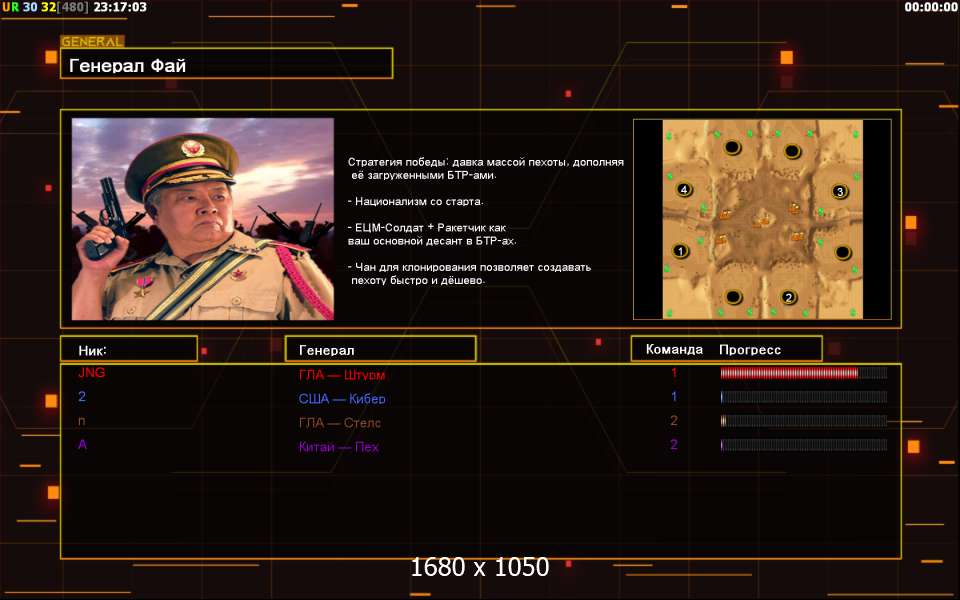Click 'США — Кибер' general entry

(342, 399)
